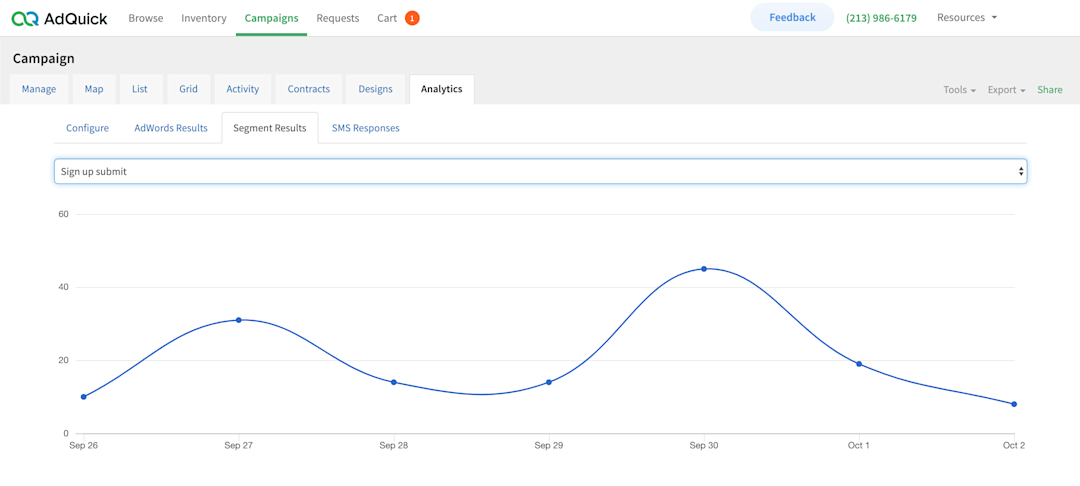
Task: Expand the Export dropdown
Action: coord(1006,90)
